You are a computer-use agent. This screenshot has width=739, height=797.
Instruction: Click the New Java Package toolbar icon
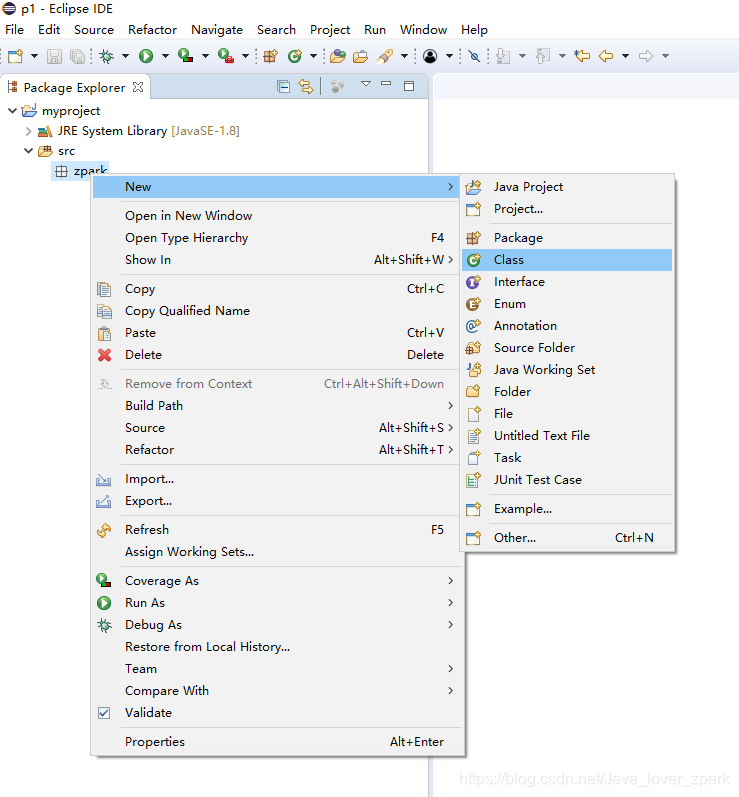pos(270,55)
